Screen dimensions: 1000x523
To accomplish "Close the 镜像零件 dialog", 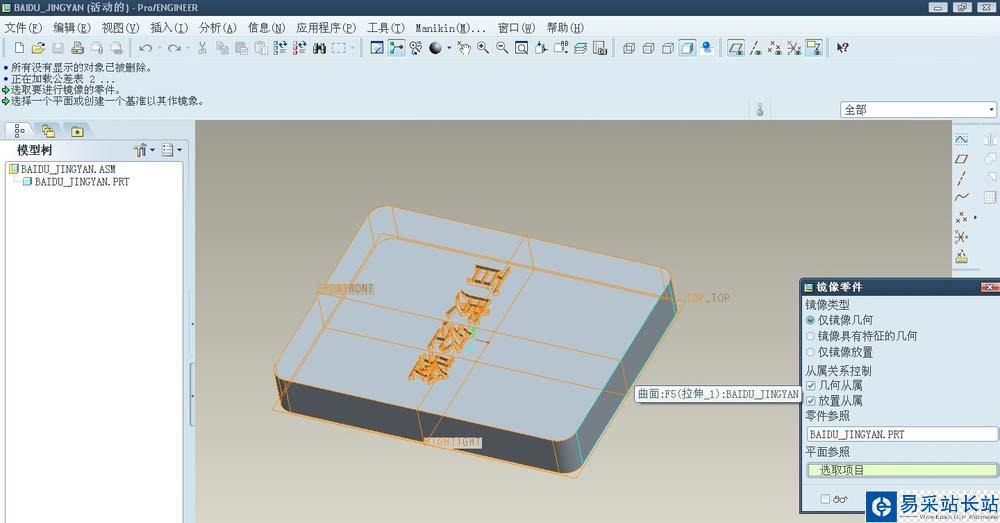I will pyautogui.click(x=989, y=287).
